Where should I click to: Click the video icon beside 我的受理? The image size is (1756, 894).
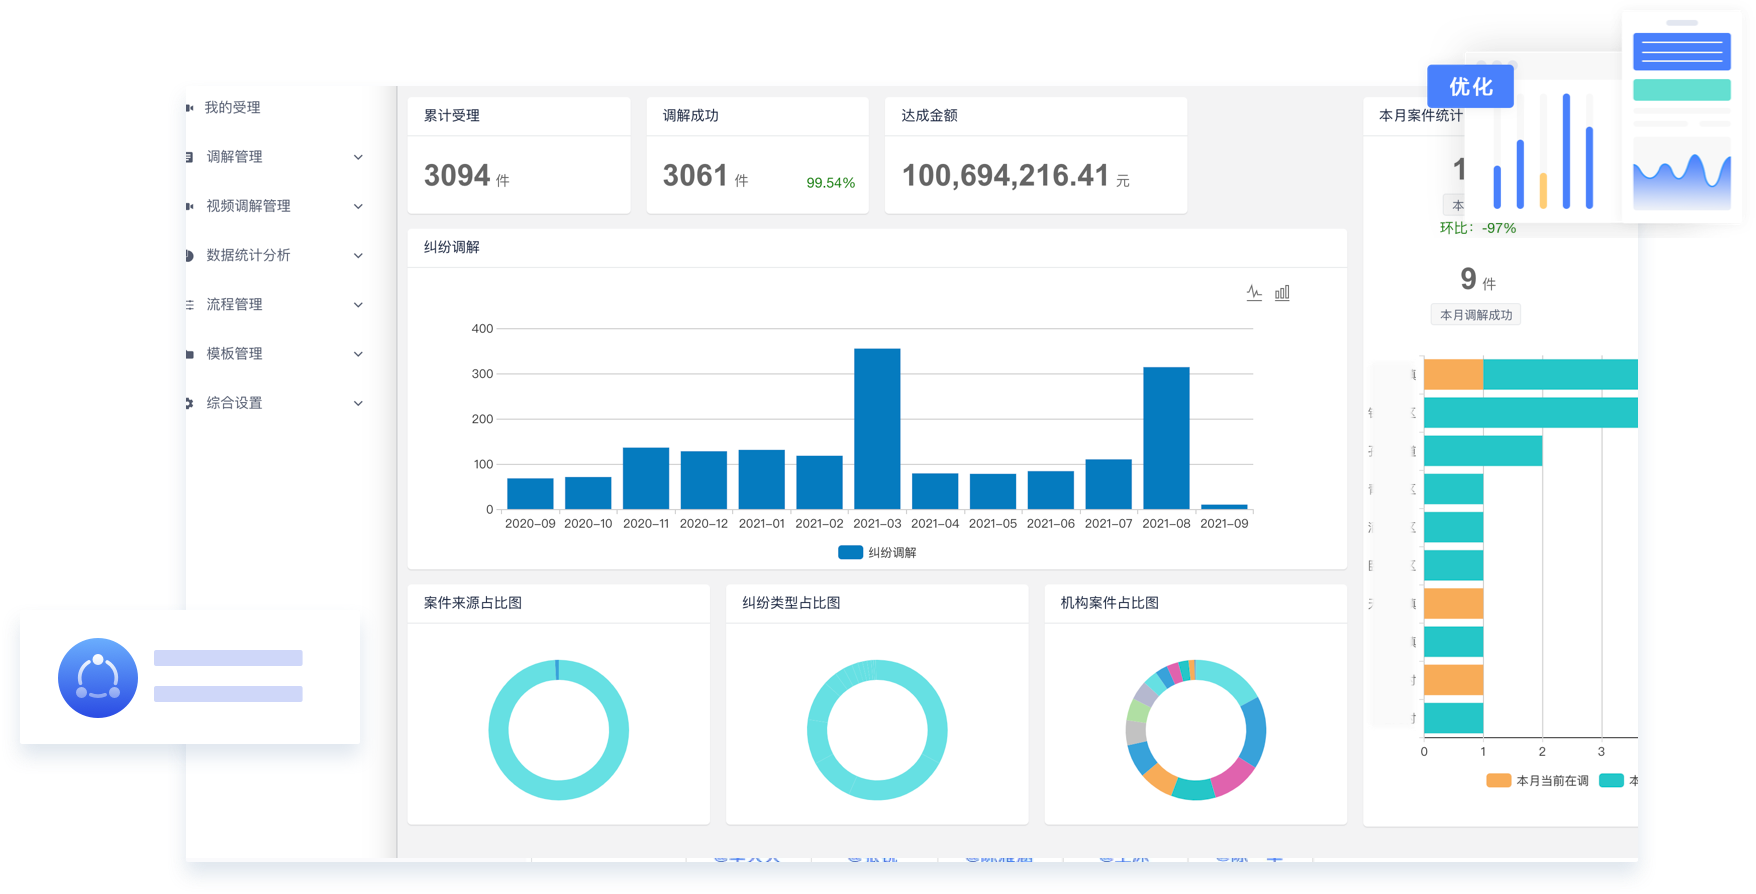(189, 108)
